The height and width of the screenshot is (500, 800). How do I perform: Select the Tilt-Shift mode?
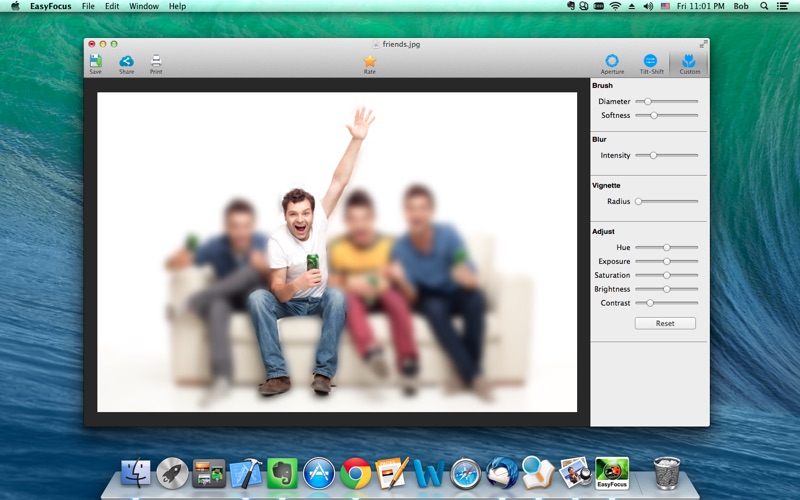click(652, 64)
